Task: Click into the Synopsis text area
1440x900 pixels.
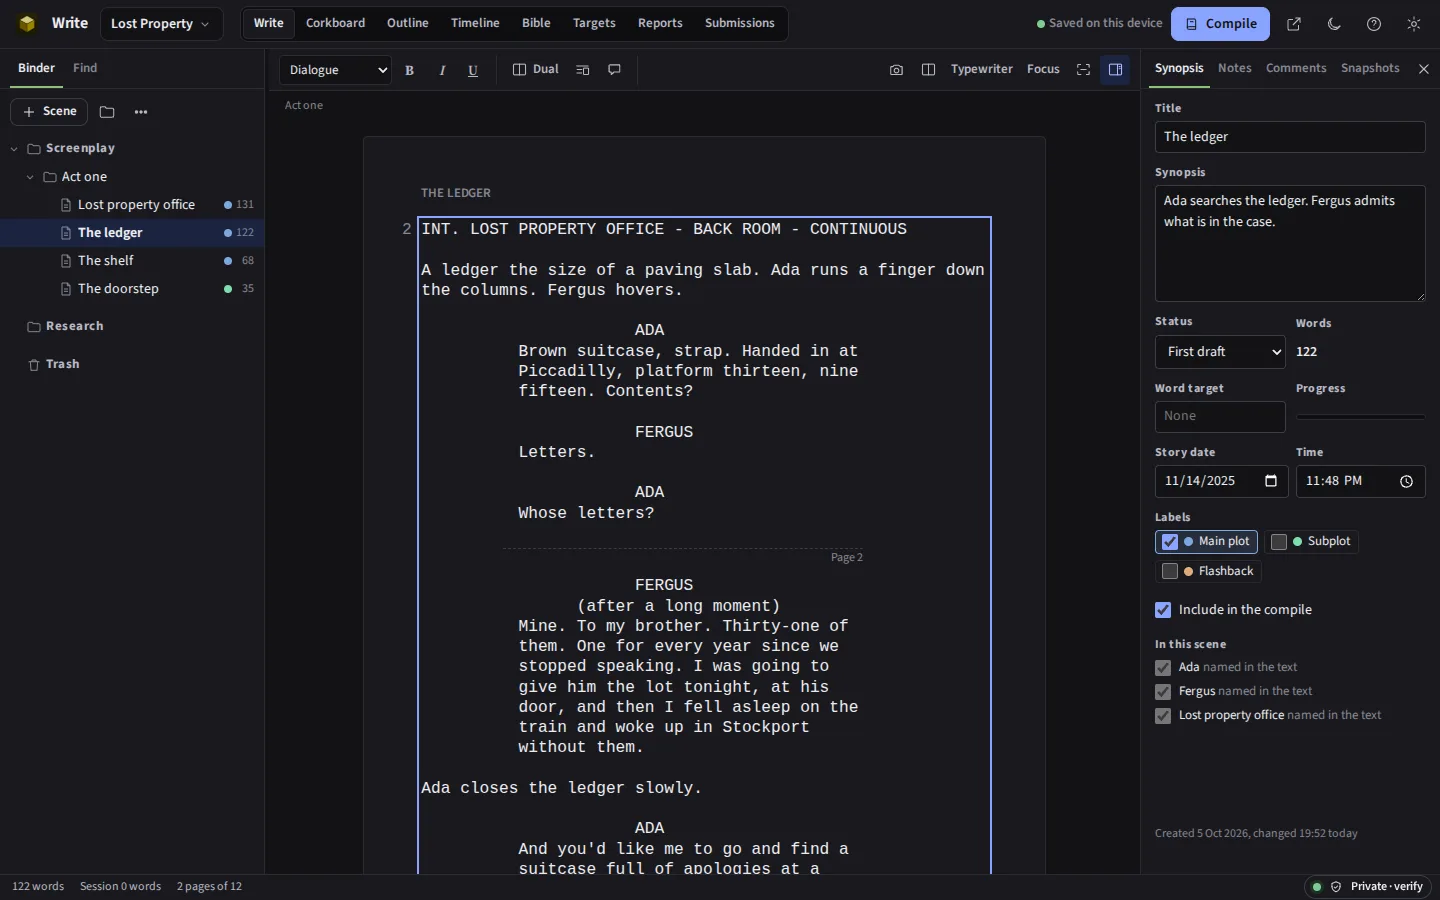Action: pyautogui.click(x=1290, y=243)
